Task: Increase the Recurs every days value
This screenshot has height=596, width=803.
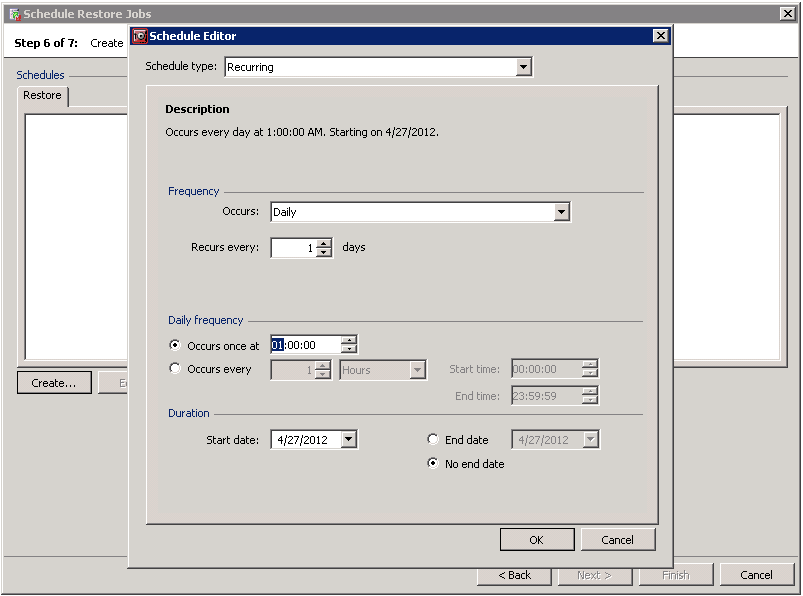Action: (x=324, y=243)
